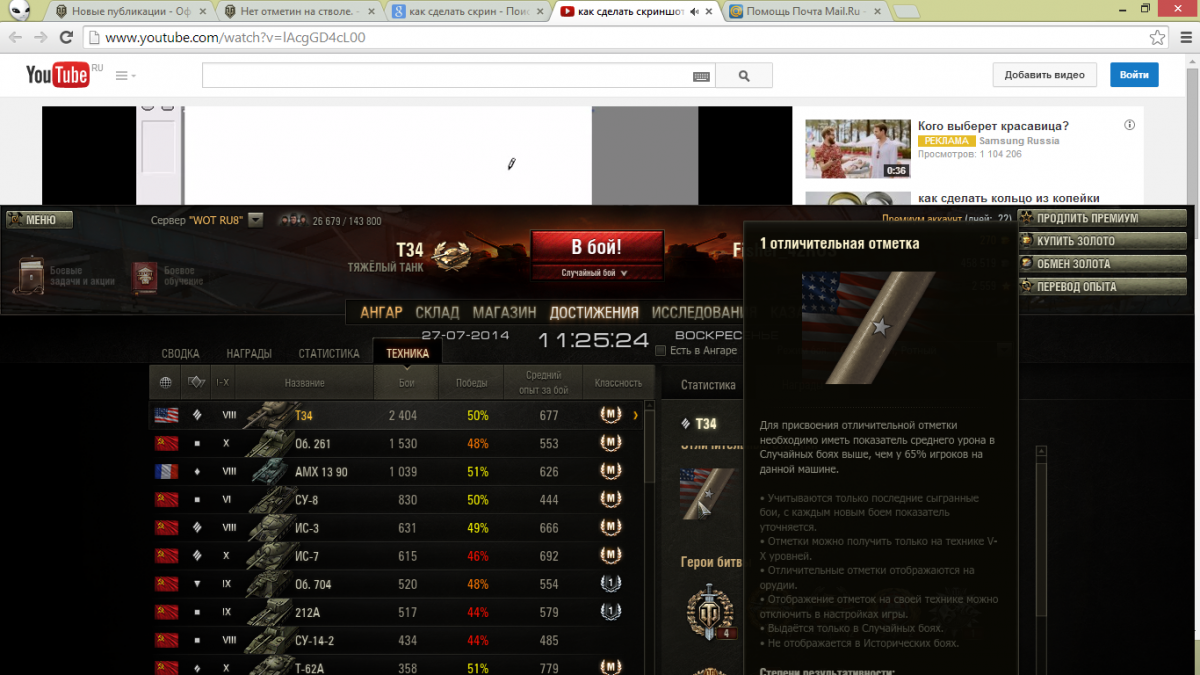Image resolution: width=1200 pixels, height=675 pixels.
Task: Click 50% wins value in T34 row
Action: click(x=478, y=415)
